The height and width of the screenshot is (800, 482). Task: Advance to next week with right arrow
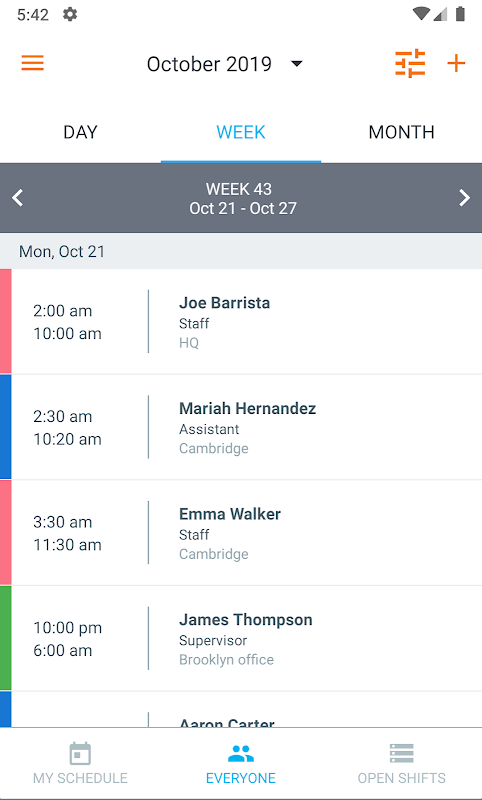(464, 197)
